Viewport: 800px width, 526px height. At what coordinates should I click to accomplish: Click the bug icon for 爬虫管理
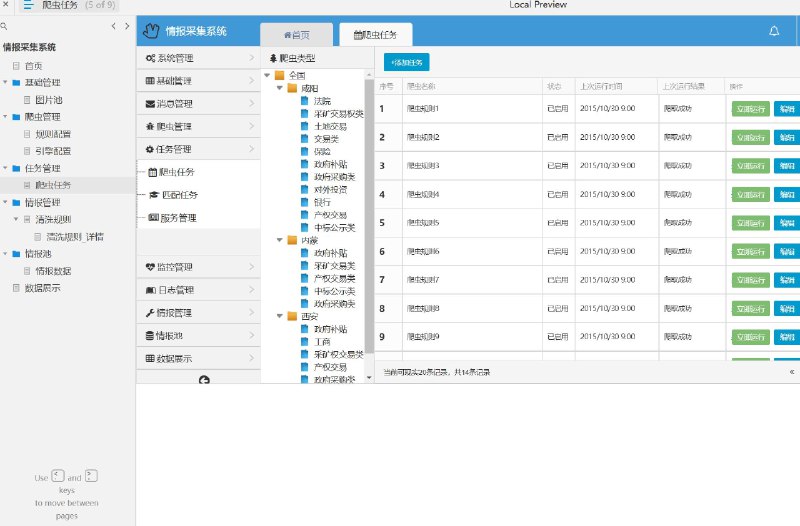[150, 127]
